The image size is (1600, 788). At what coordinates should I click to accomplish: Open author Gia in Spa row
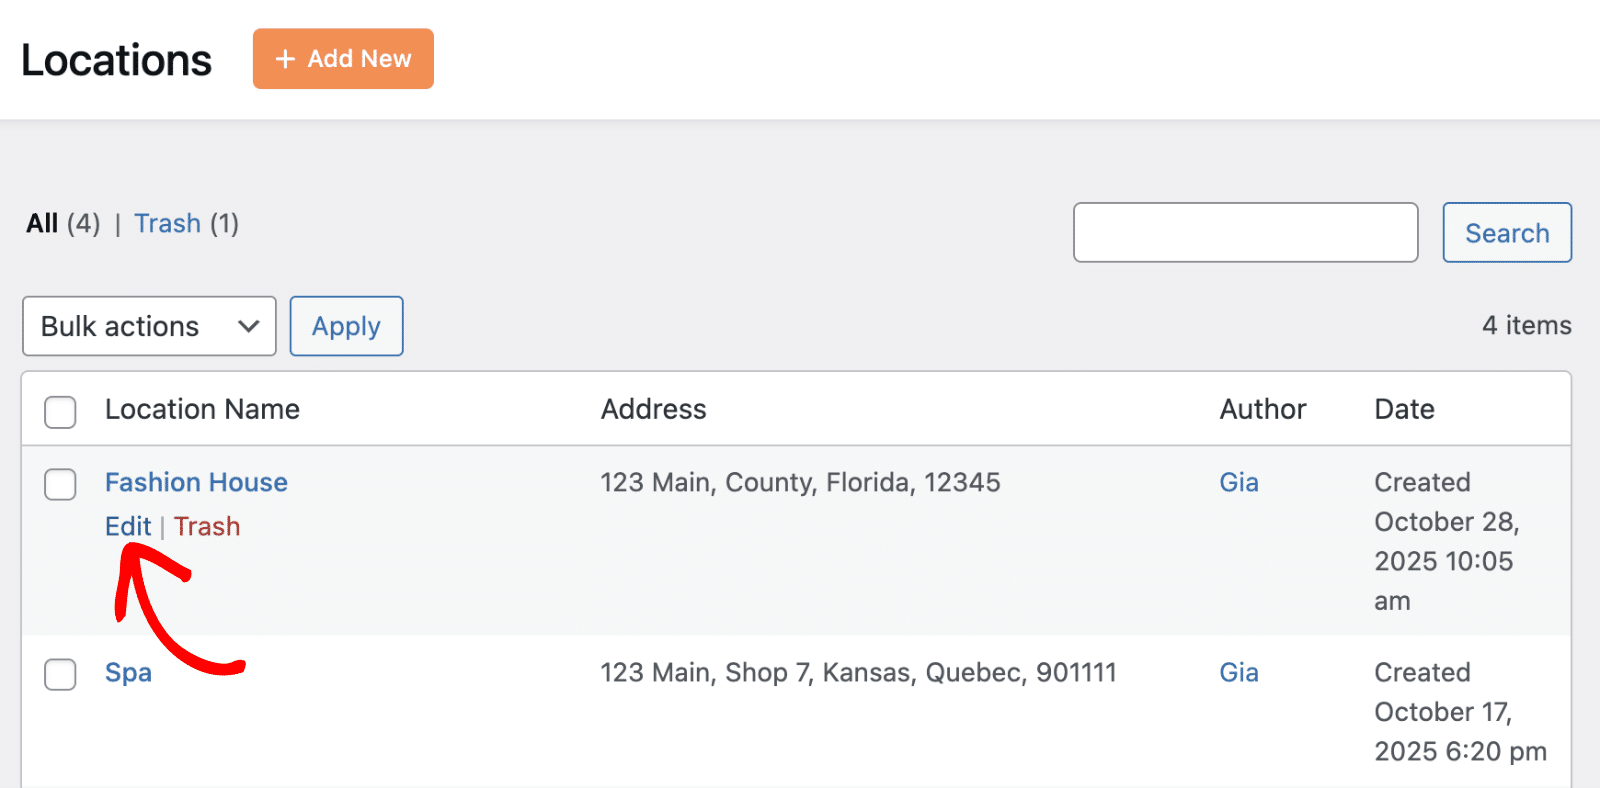1238,672
